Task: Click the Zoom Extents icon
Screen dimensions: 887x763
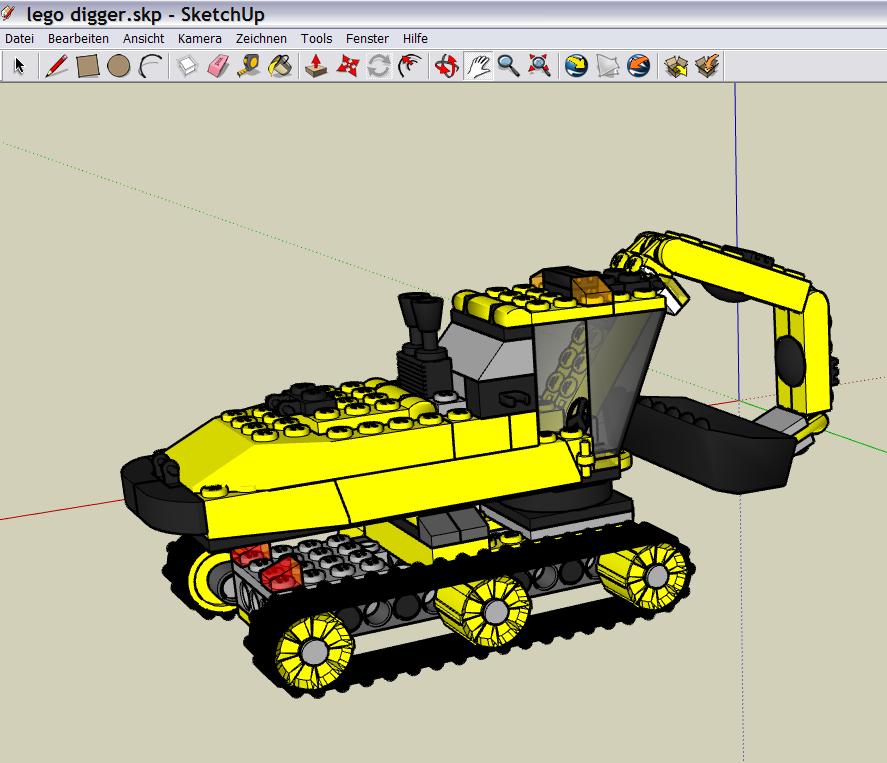Action: pyautogui.click(x=539, y=66)
